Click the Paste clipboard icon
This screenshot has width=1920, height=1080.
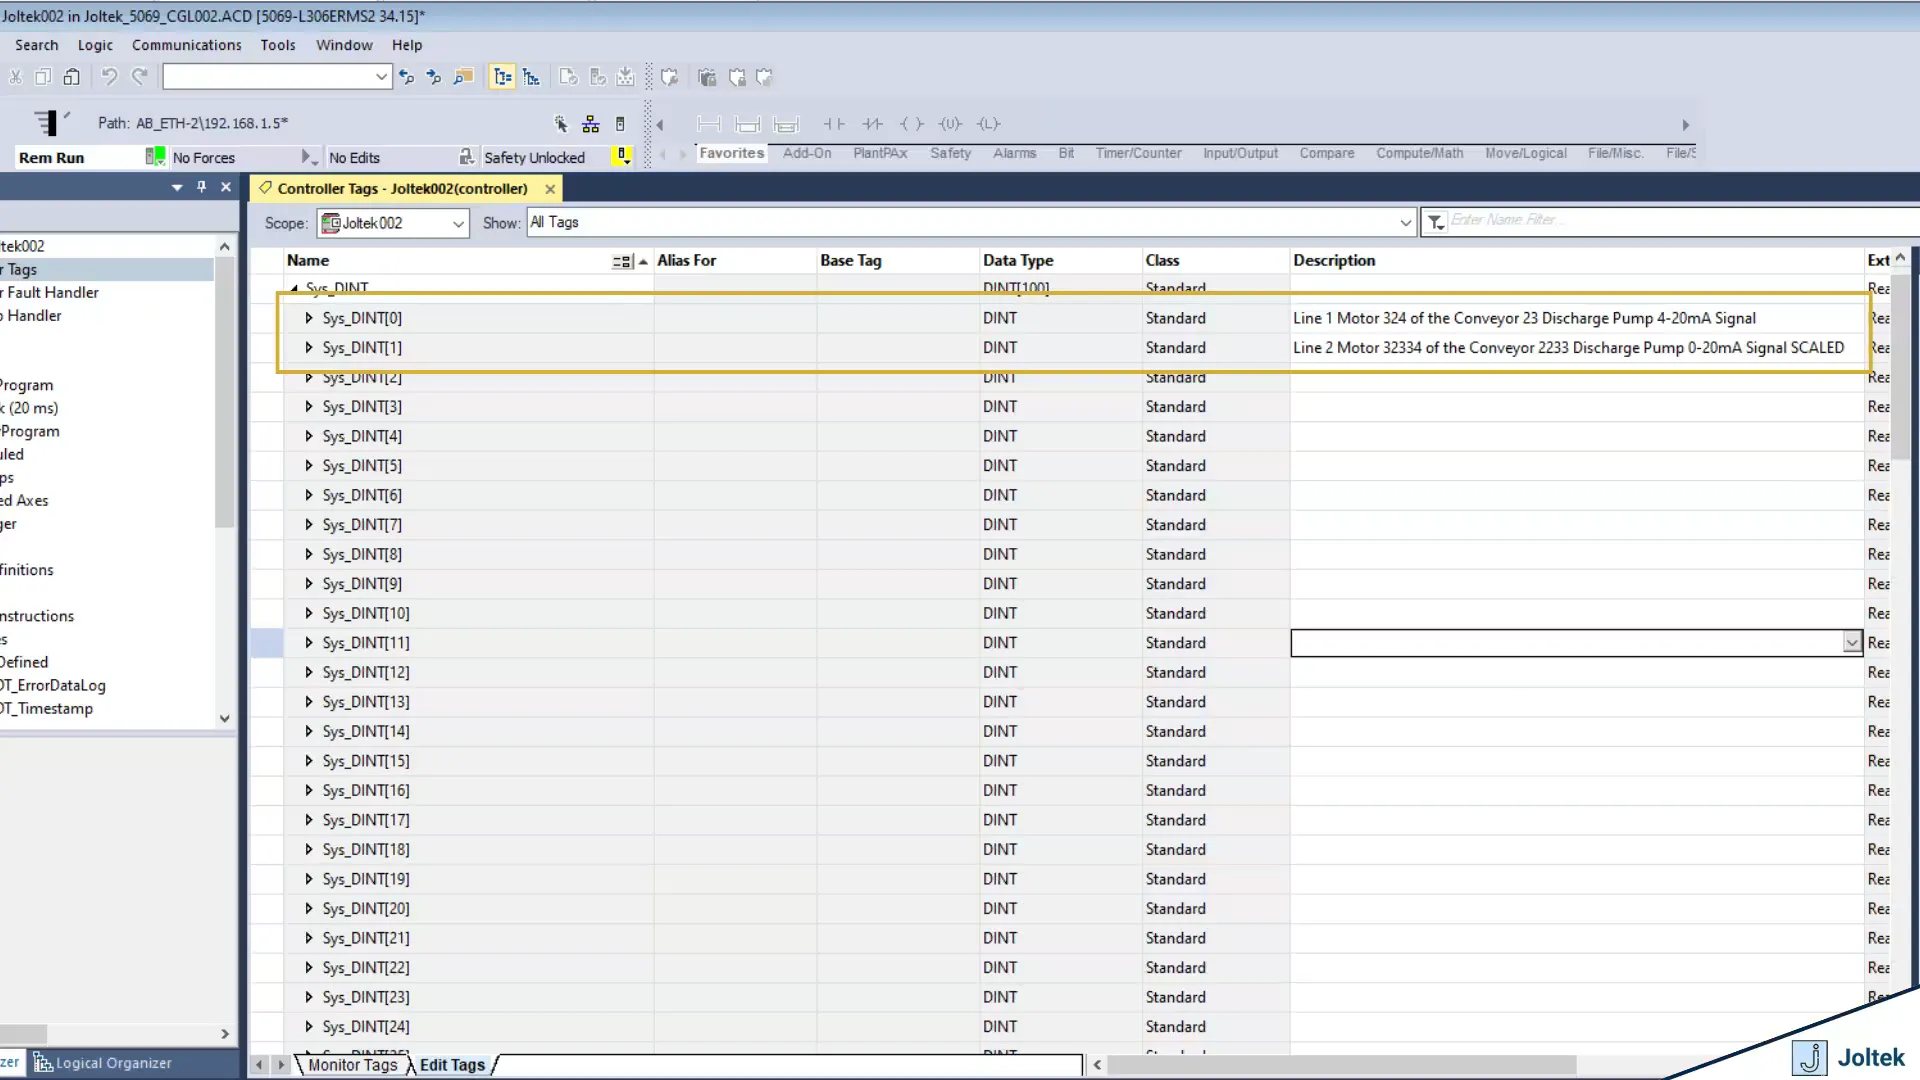coord(71,77)
